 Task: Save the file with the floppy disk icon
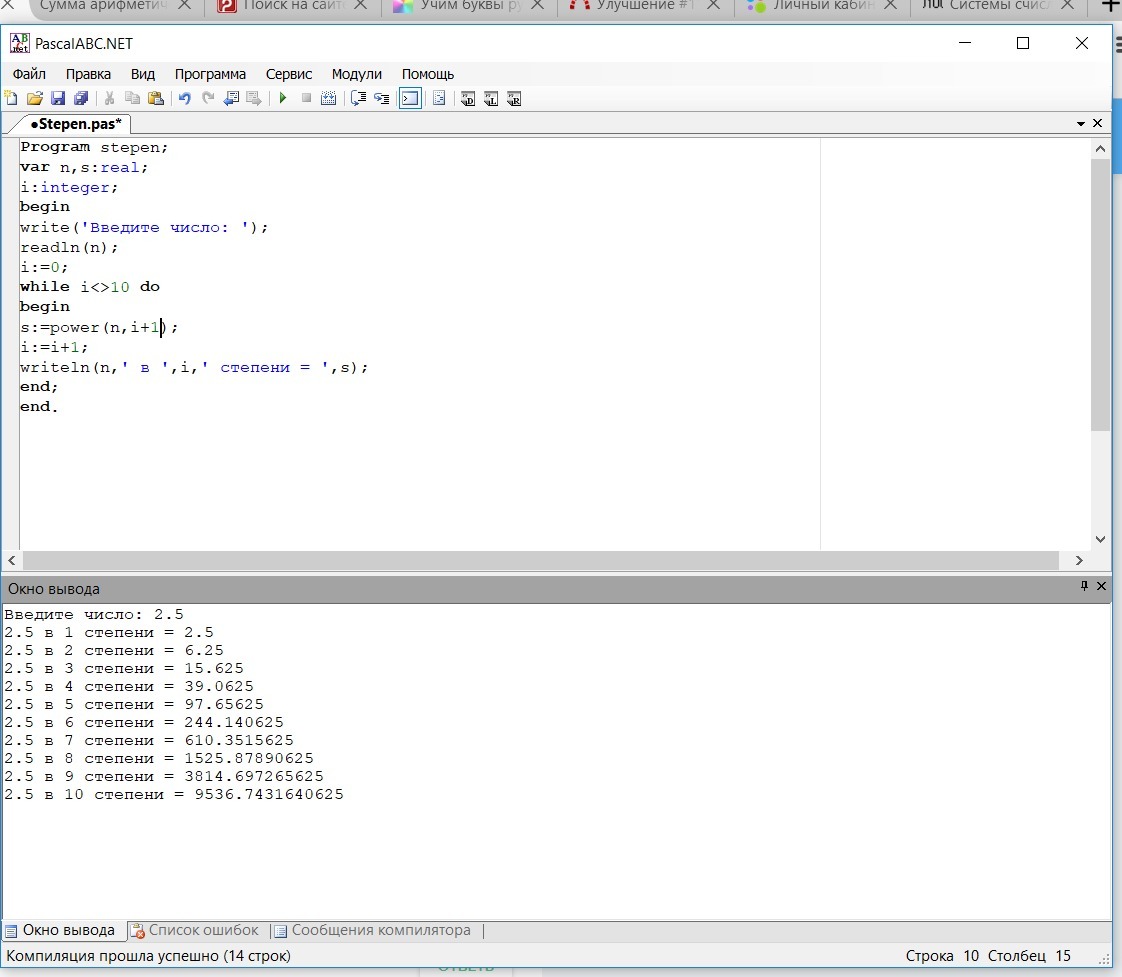point(58,98)
